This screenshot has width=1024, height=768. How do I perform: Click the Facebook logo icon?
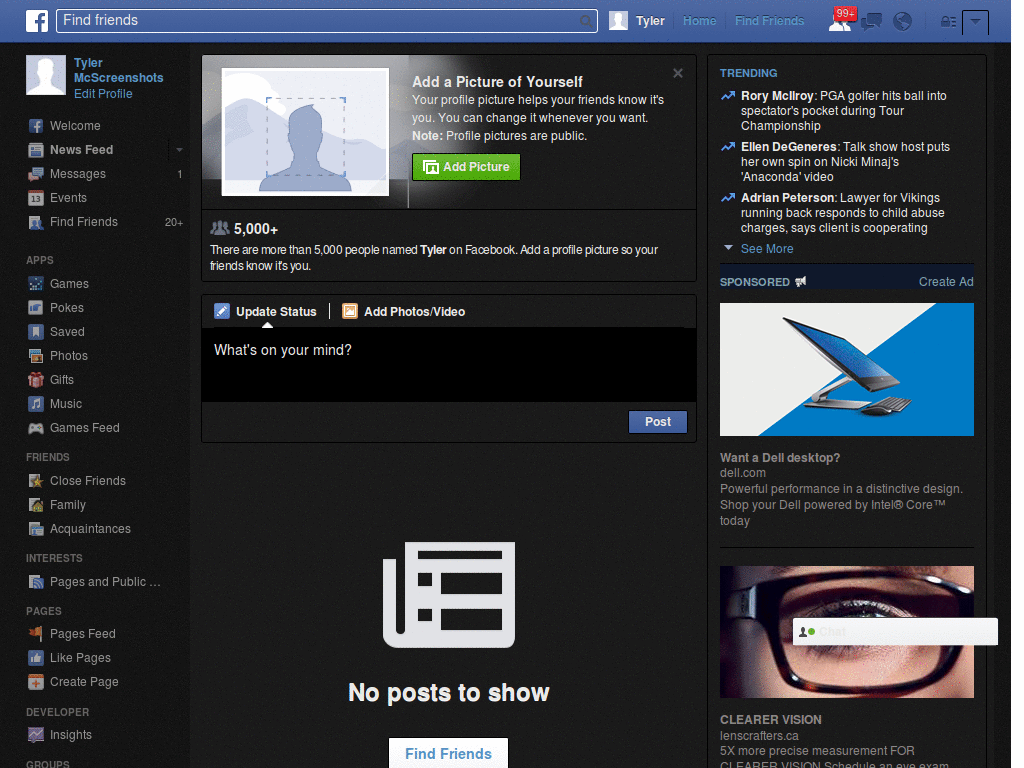click(37, 21)
